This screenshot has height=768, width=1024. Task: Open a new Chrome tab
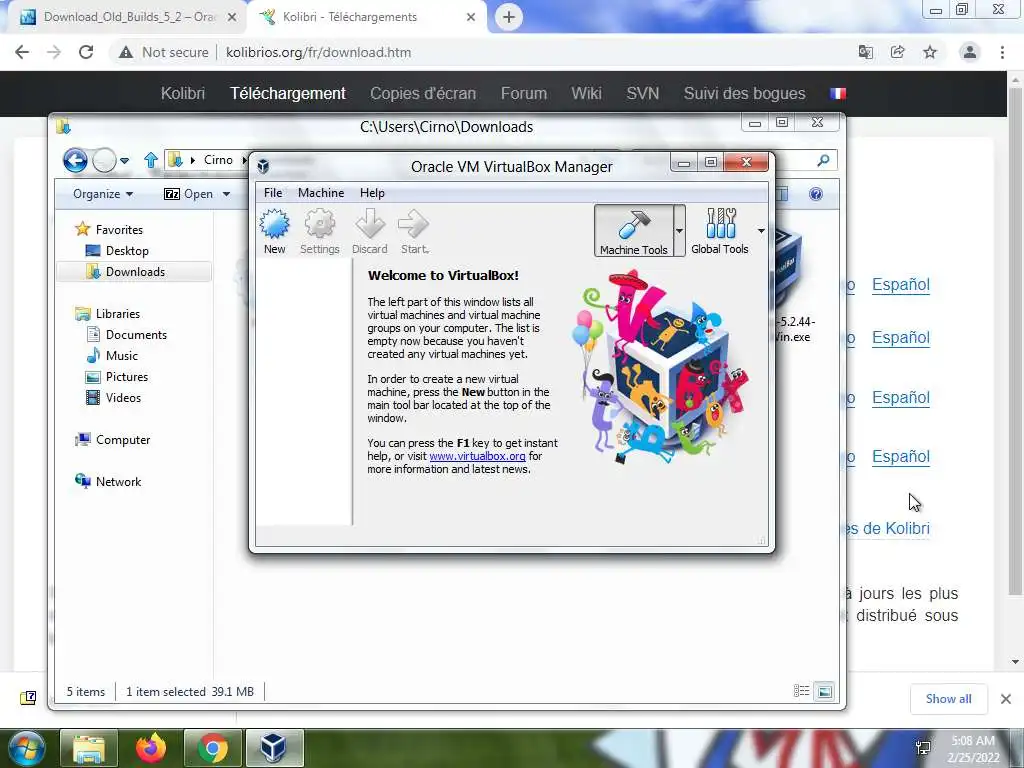pyautogui.click(x=509, y=17)
